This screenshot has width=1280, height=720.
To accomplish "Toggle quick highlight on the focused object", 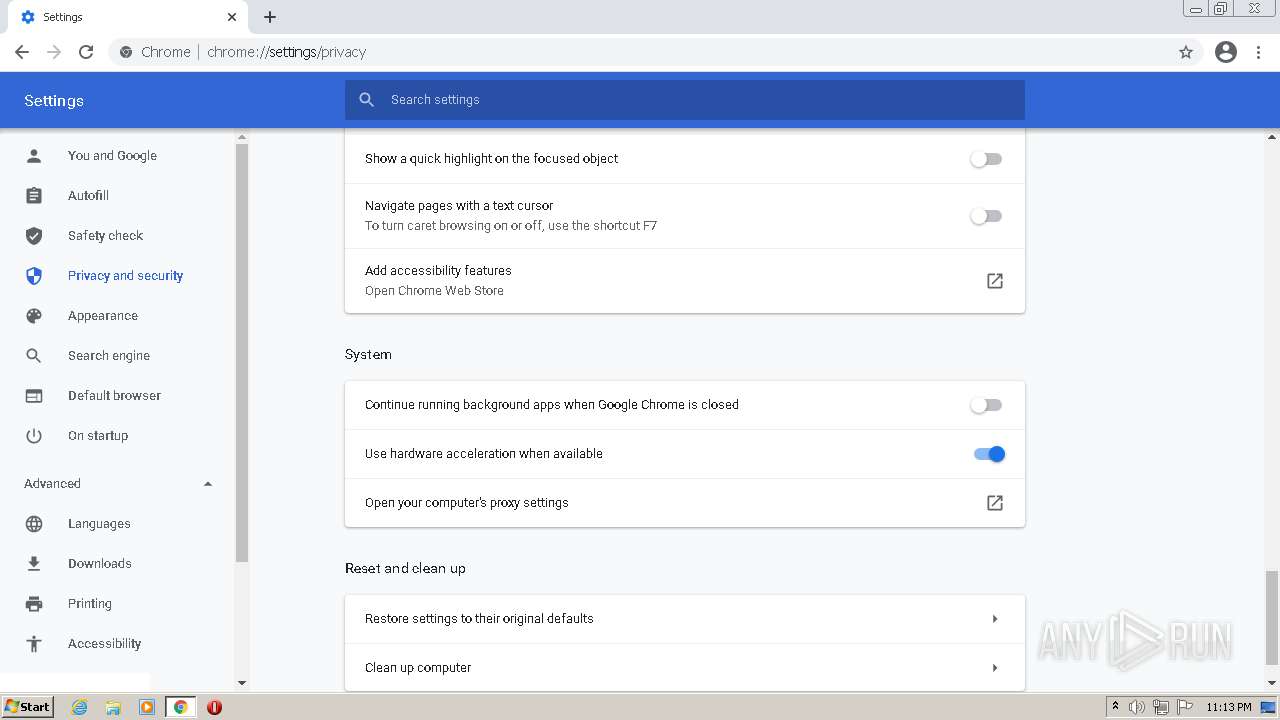I will (987, 159).
